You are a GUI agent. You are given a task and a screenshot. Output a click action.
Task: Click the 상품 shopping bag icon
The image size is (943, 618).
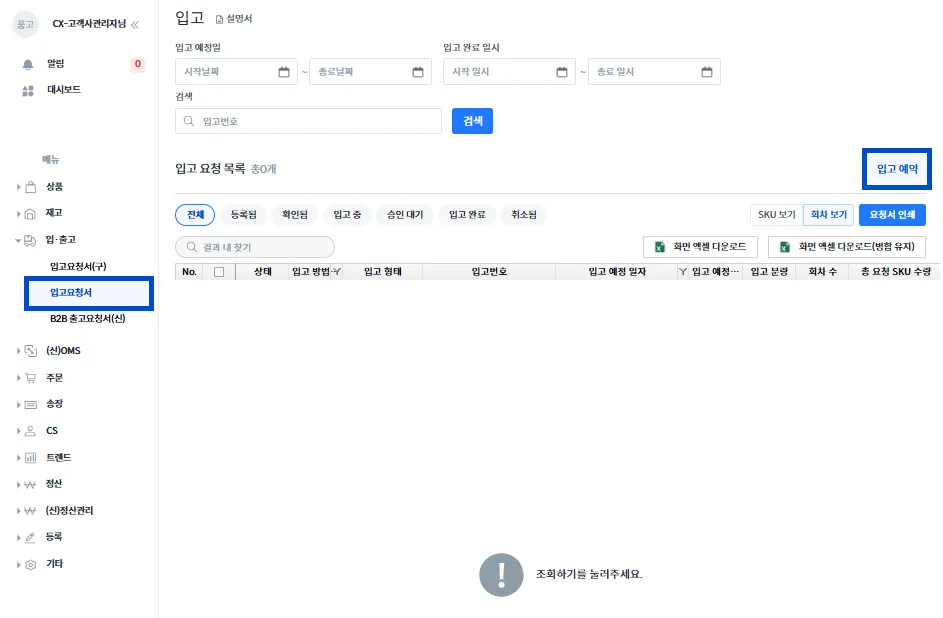[x=31, y=187]
